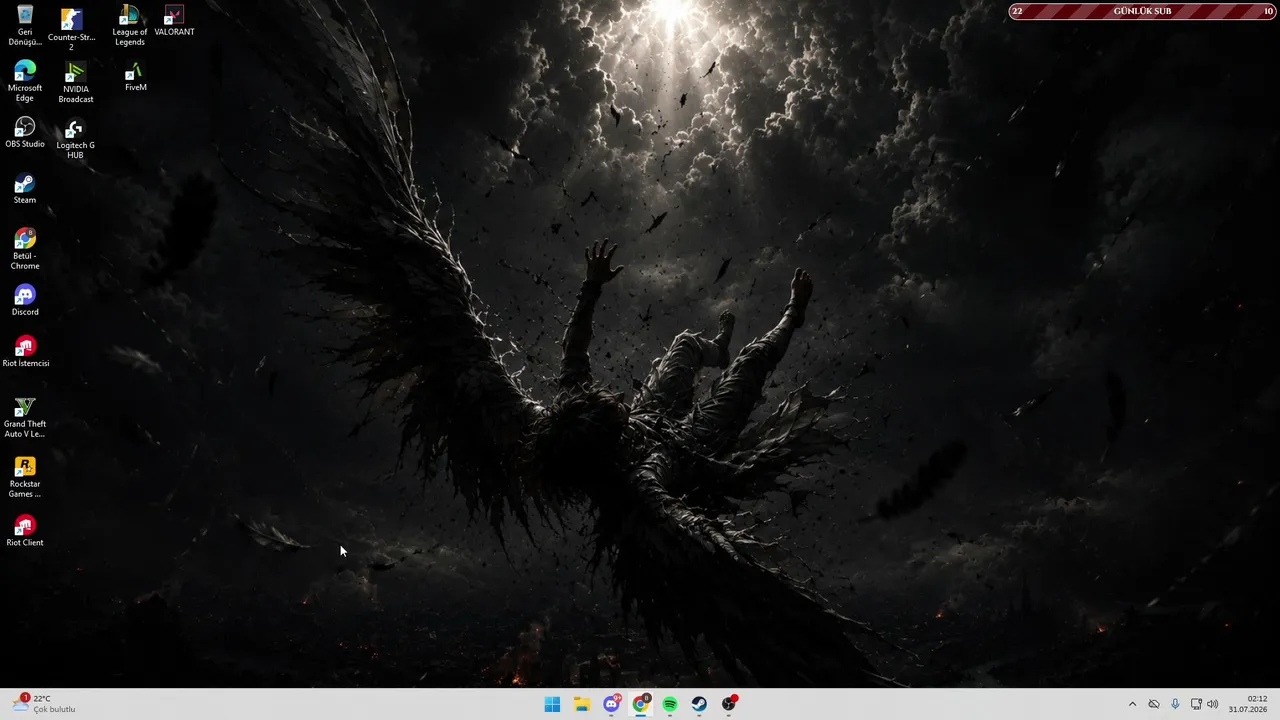Select the VALORANT desktop shortcut
The height and width of the screenshot is (720, 1280).
pyautogui.click(x=174, y=22)
